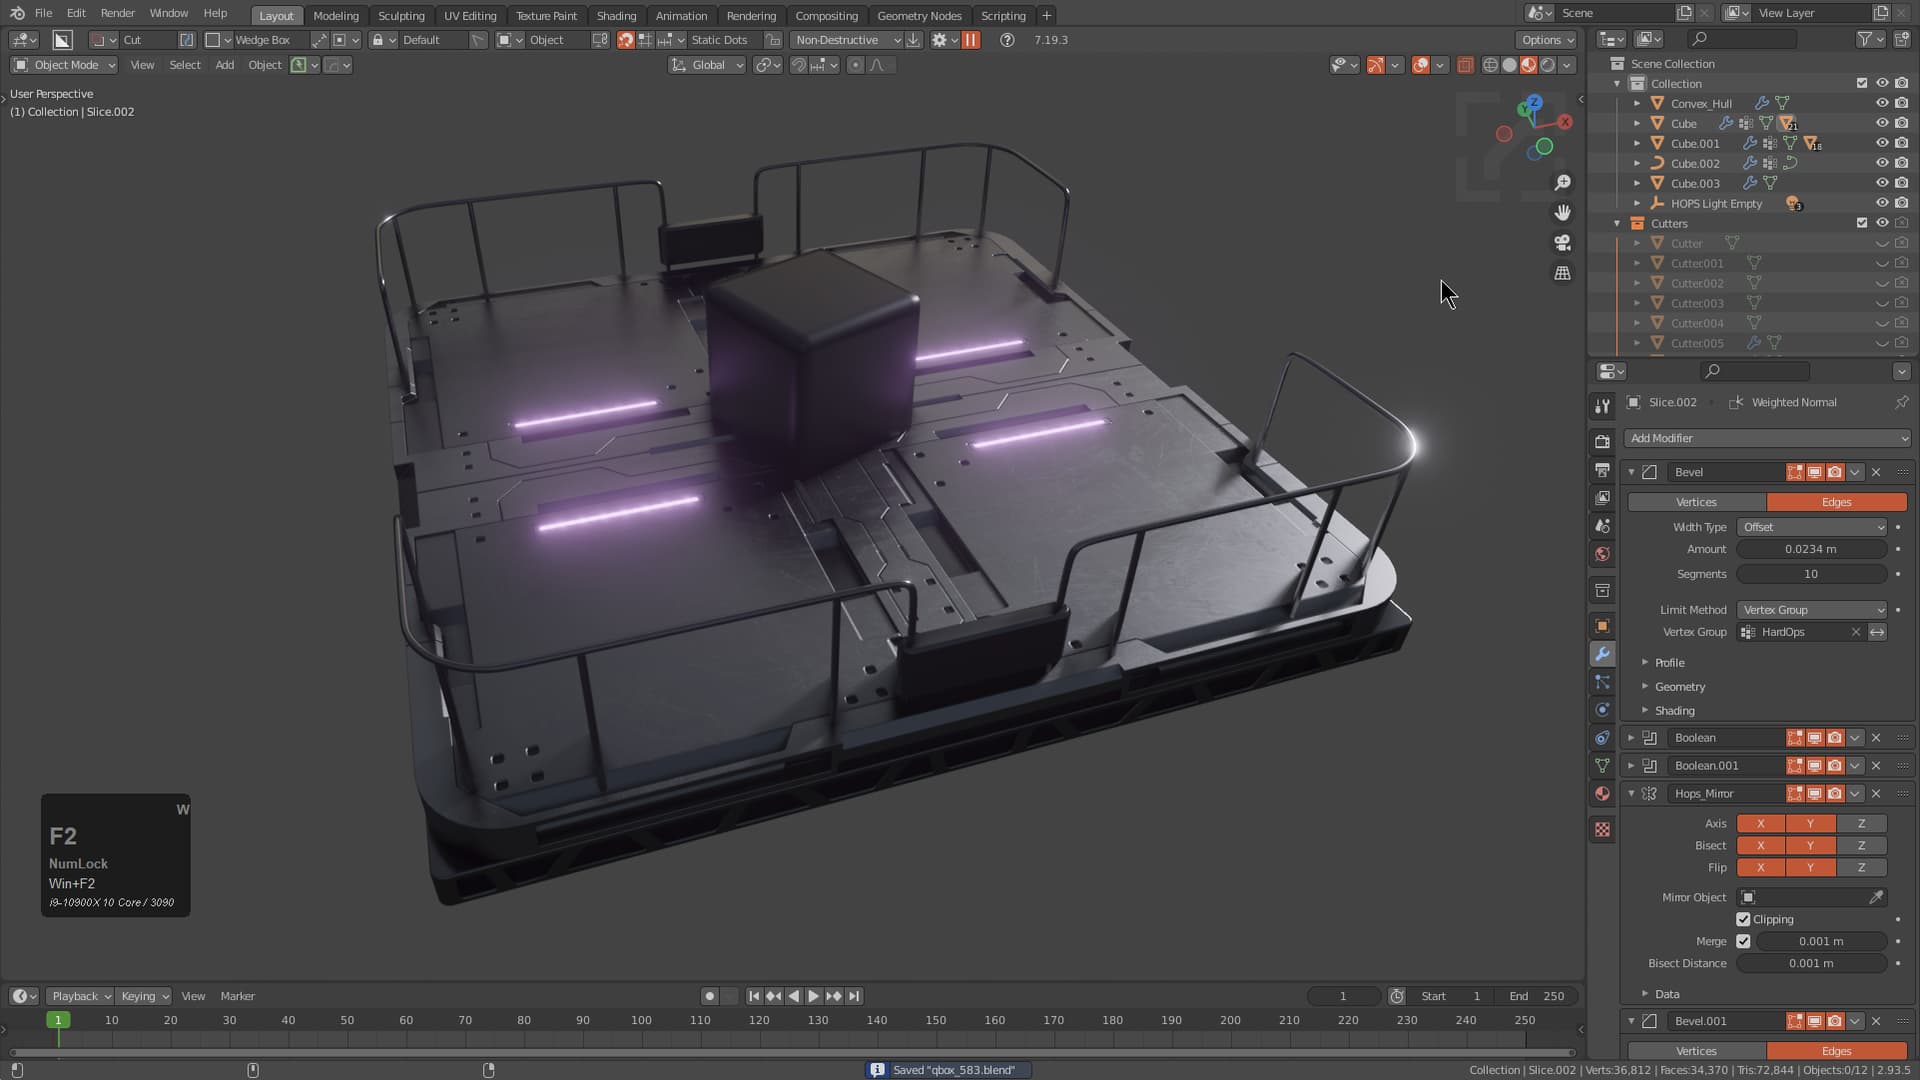Click the Add Modifier button
This screenshot has width=1920, height=1080.
(1766, 438)
